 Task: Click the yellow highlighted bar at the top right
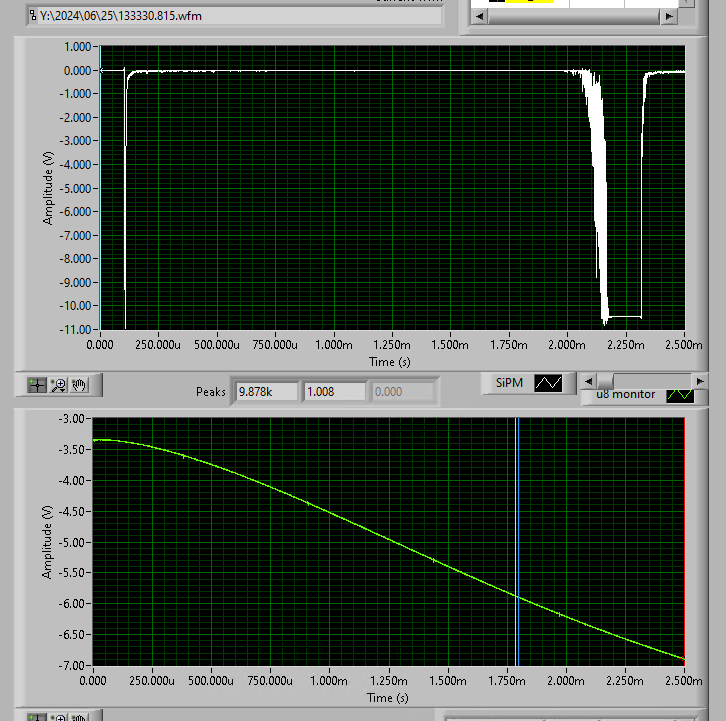[530, 1]
